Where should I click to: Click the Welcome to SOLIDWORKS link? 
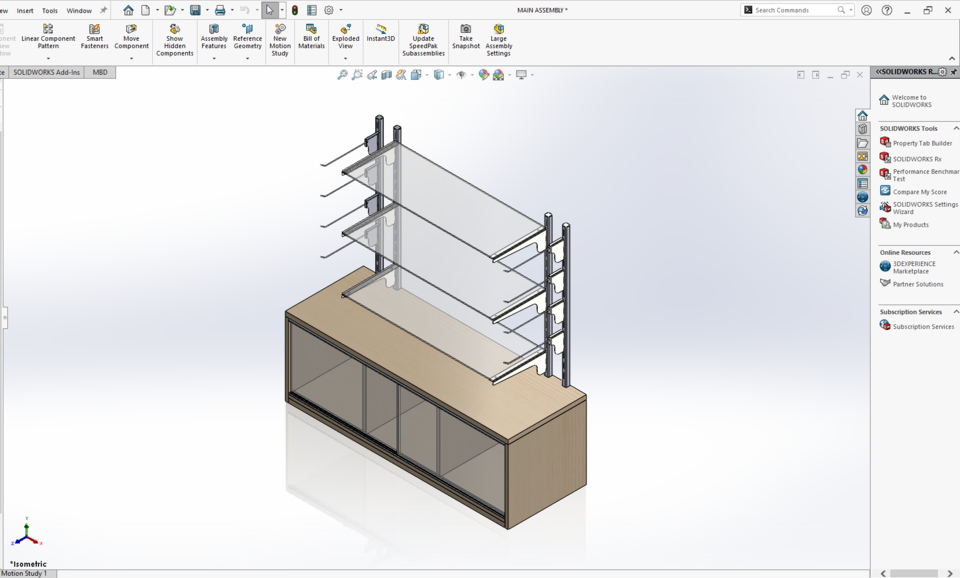tap(910, 100)
